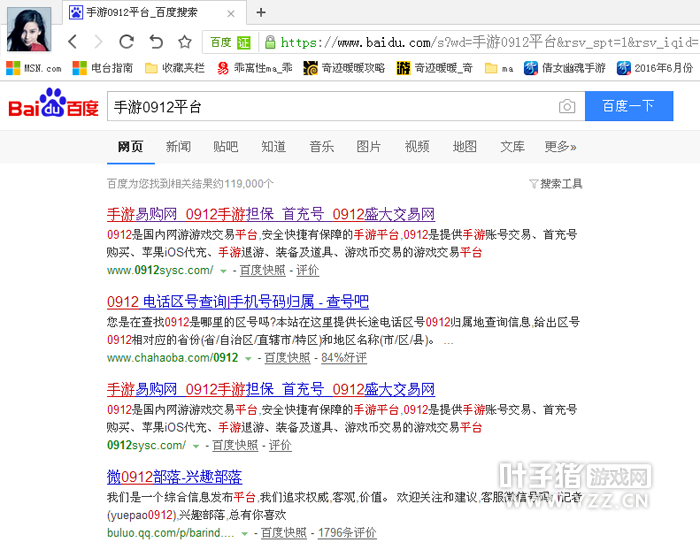
Task: Open the 0912 电话区号查询 result link
Action: [x=237, y=301]
